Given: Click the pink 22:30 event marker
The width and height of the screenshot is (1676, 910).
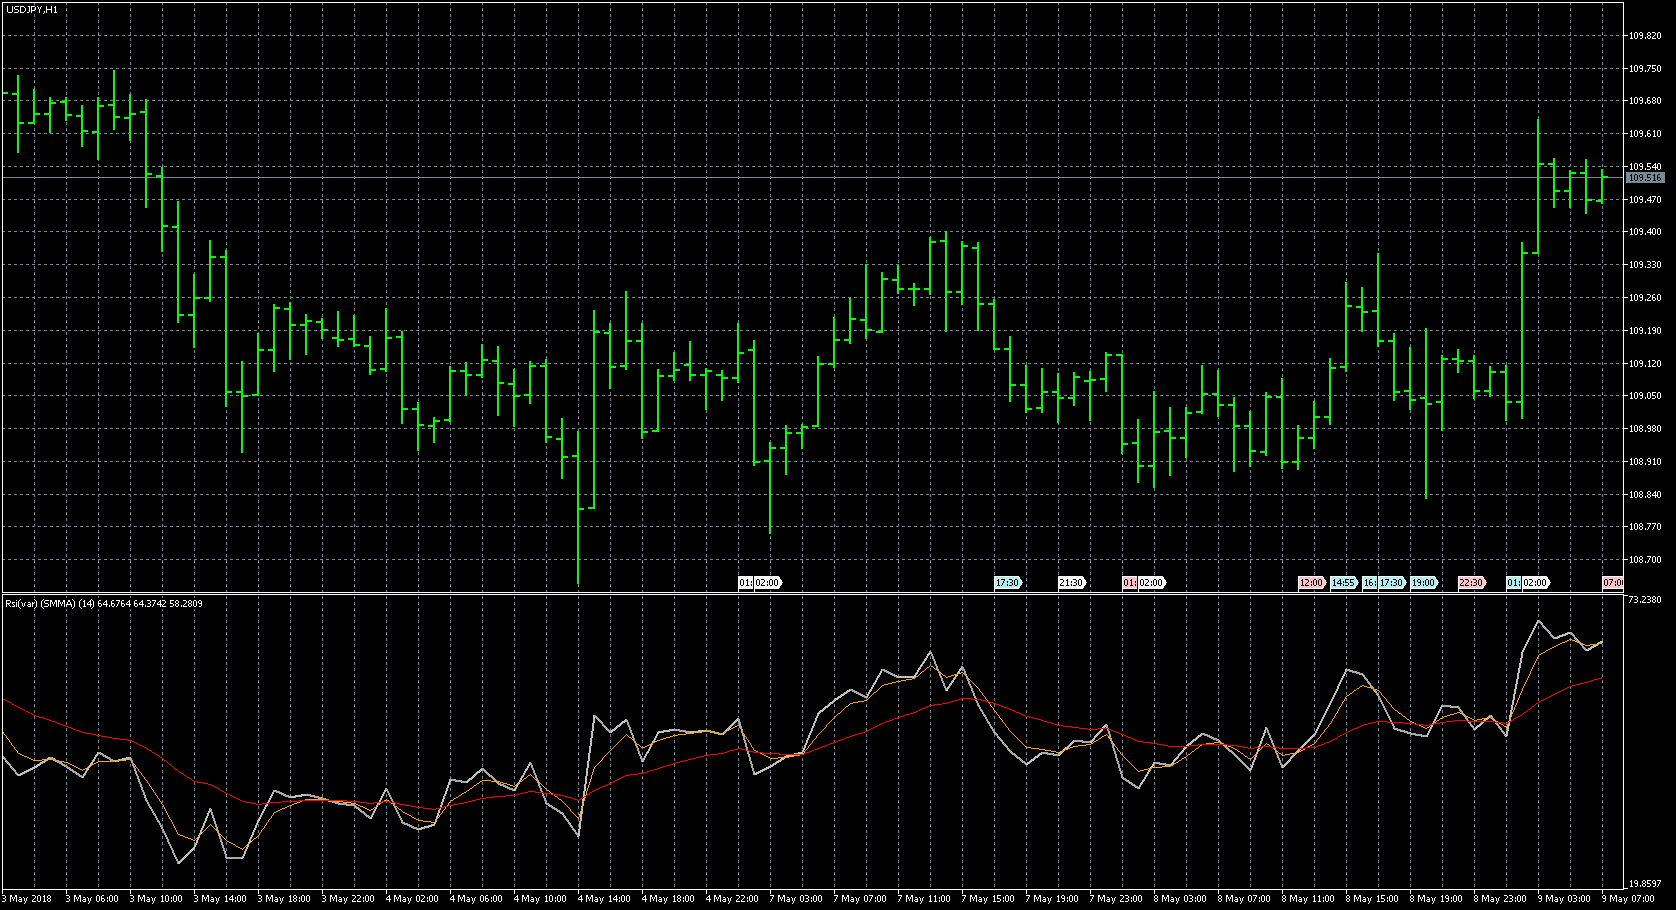Looking at the screenshot, I should tap(1471, 583).
